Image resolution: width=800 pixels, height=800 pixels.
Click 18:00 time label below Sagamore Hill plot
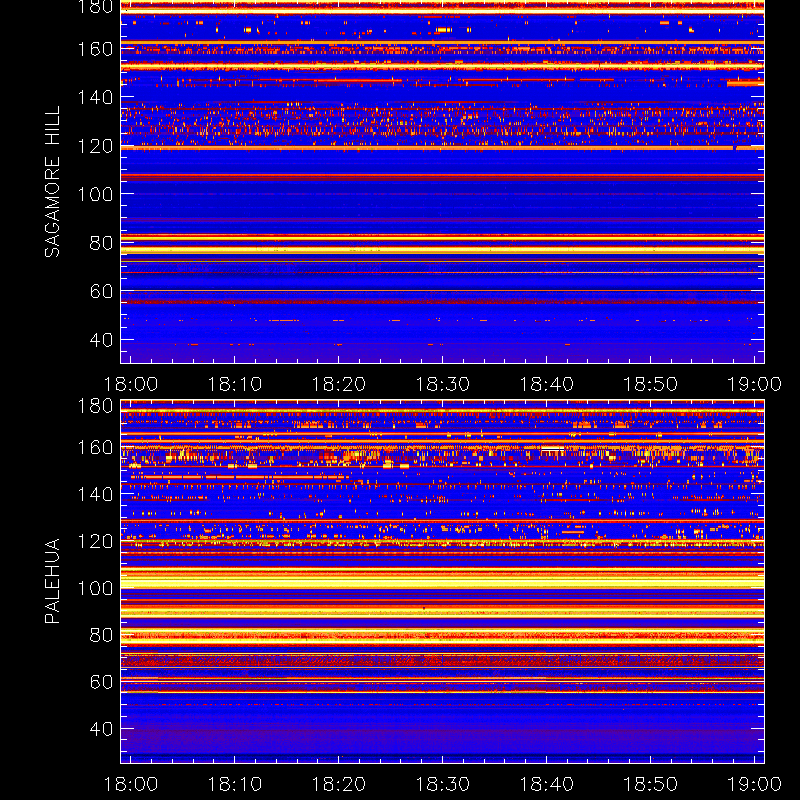pyautogui.click(x=131, y=384)
